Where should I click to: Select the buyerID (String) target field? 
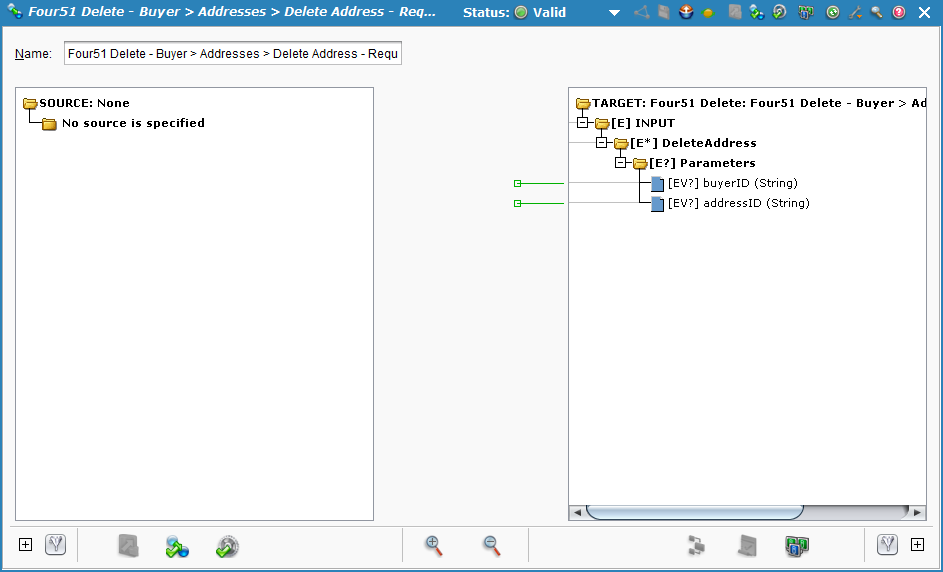732,183
